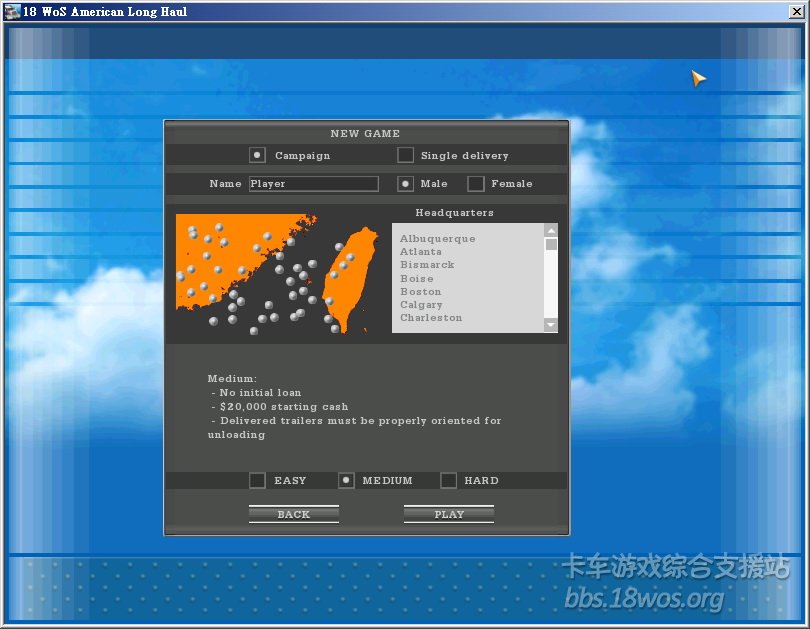Pick Boston as headquarters
The width and height of the screenshot is (810, 629).
420,292
